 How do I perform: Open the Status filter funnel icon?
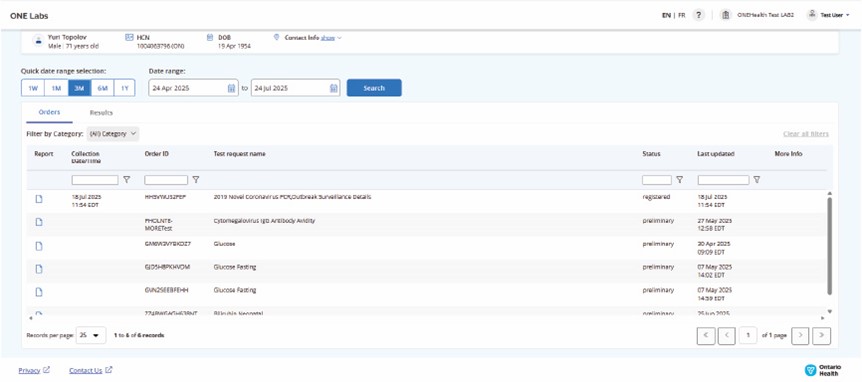tap(679, 180)
